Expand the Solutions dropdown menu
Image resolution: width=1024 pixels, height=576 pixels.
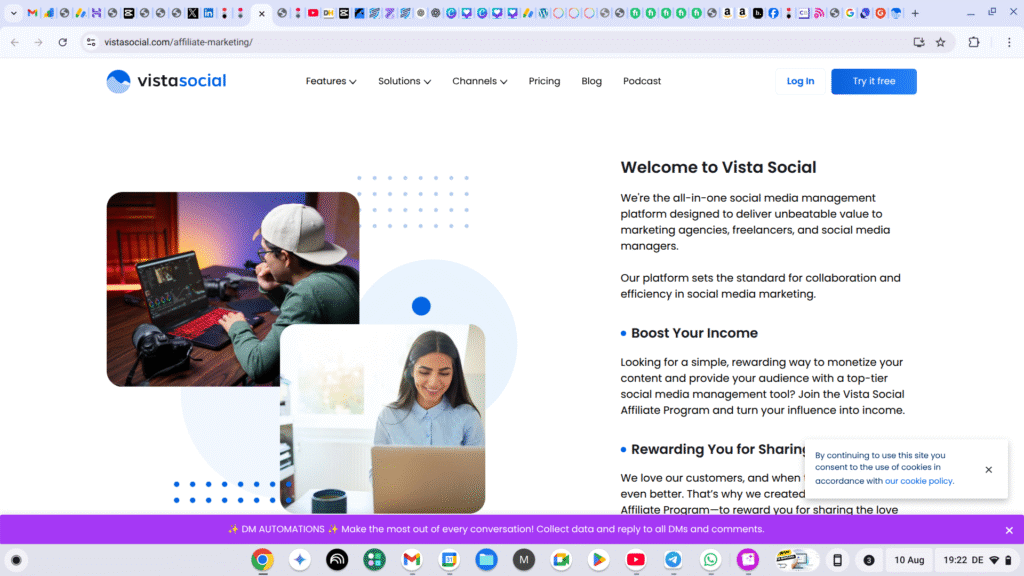pyautogui.click(x=404, y=81)
